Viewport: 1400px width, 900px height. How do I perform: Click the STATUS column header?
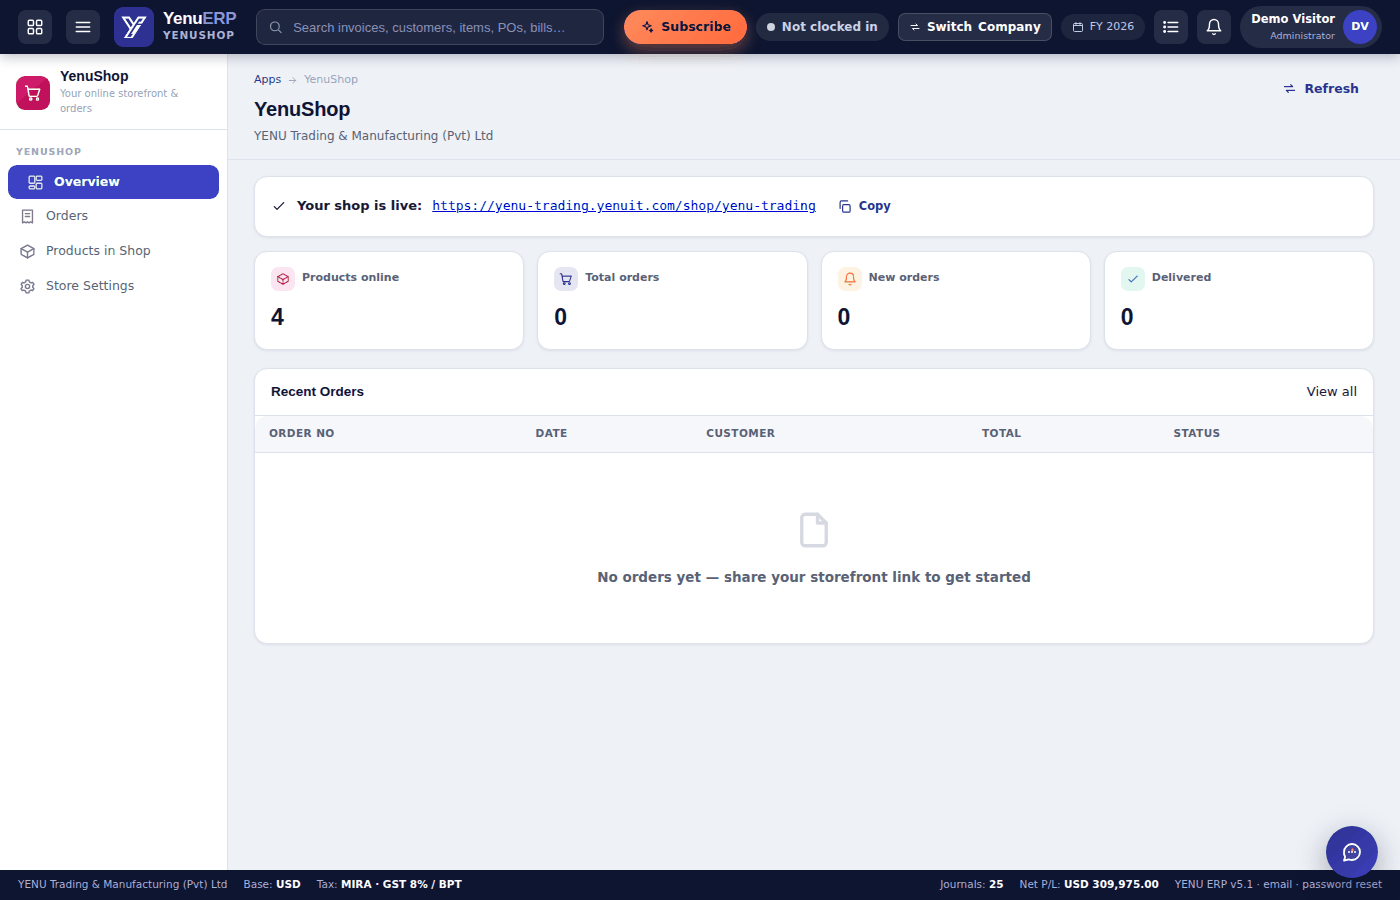coord(1196,434)
